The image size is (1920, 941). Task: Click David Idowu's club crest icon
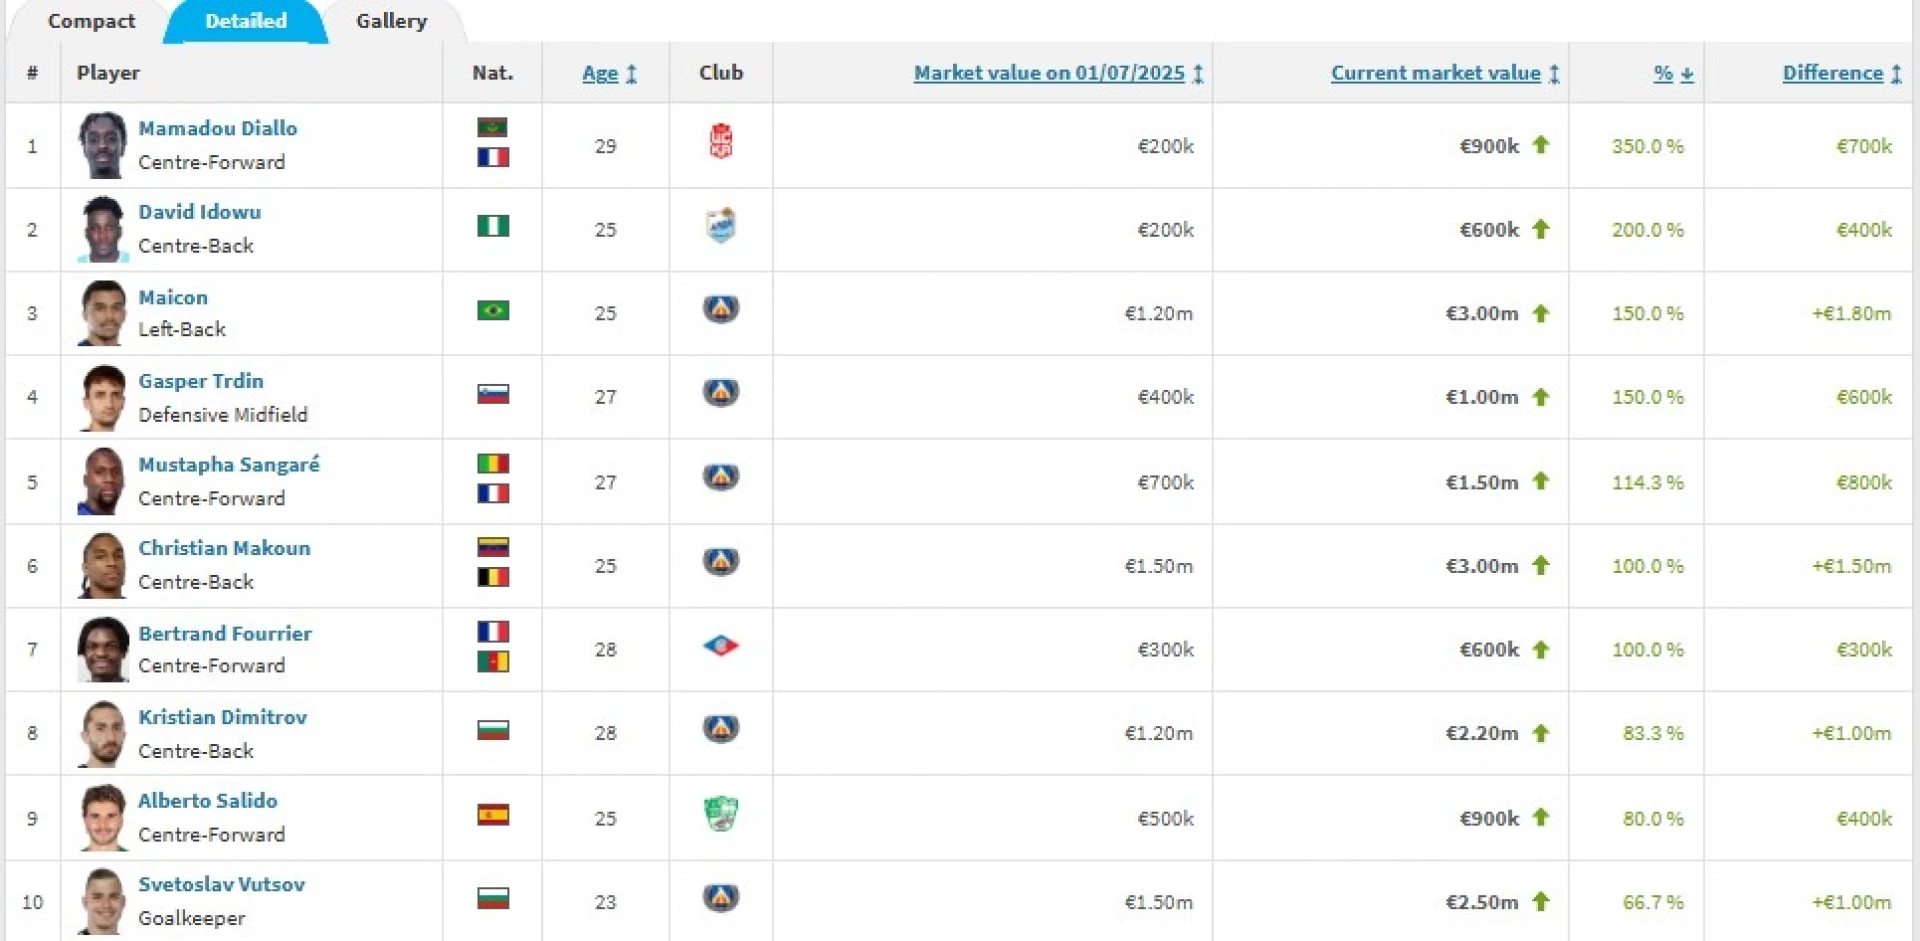pyautogui.click(x=720, y=226)
